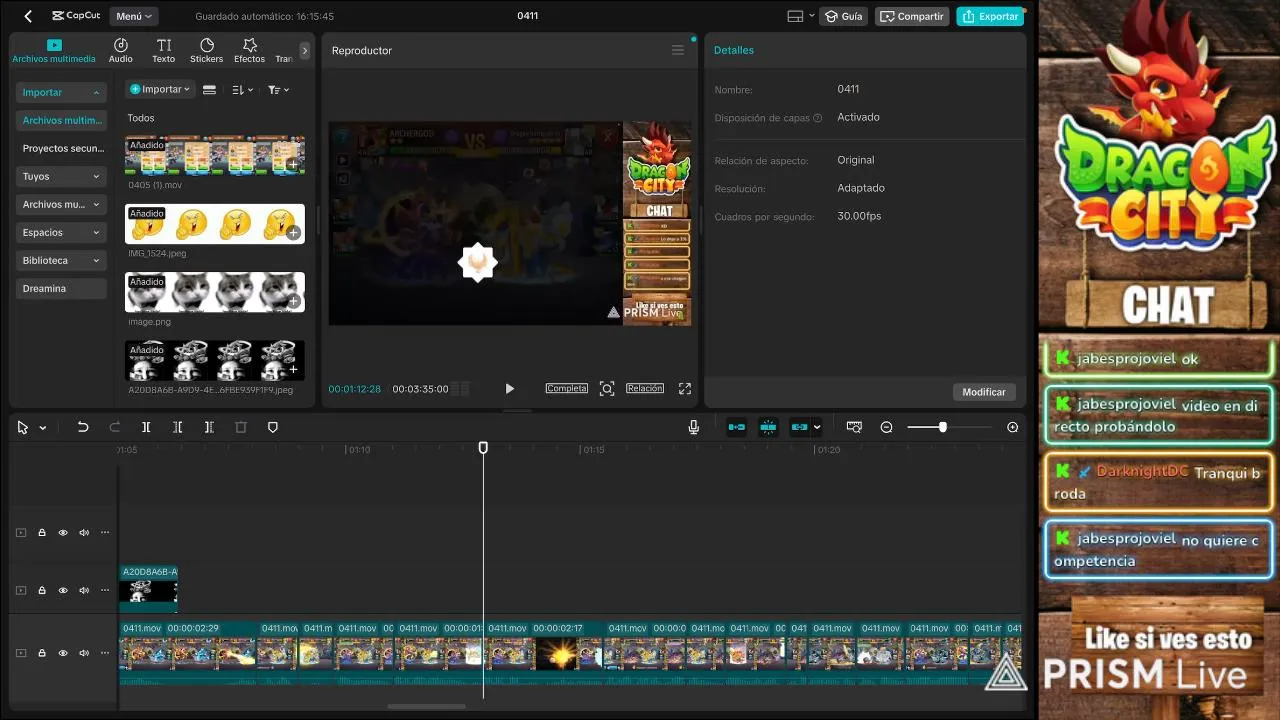The width and height of the screenshot is (1280, 720).
Task: Go back using the top-left arrow
Action: pos(28,16)
